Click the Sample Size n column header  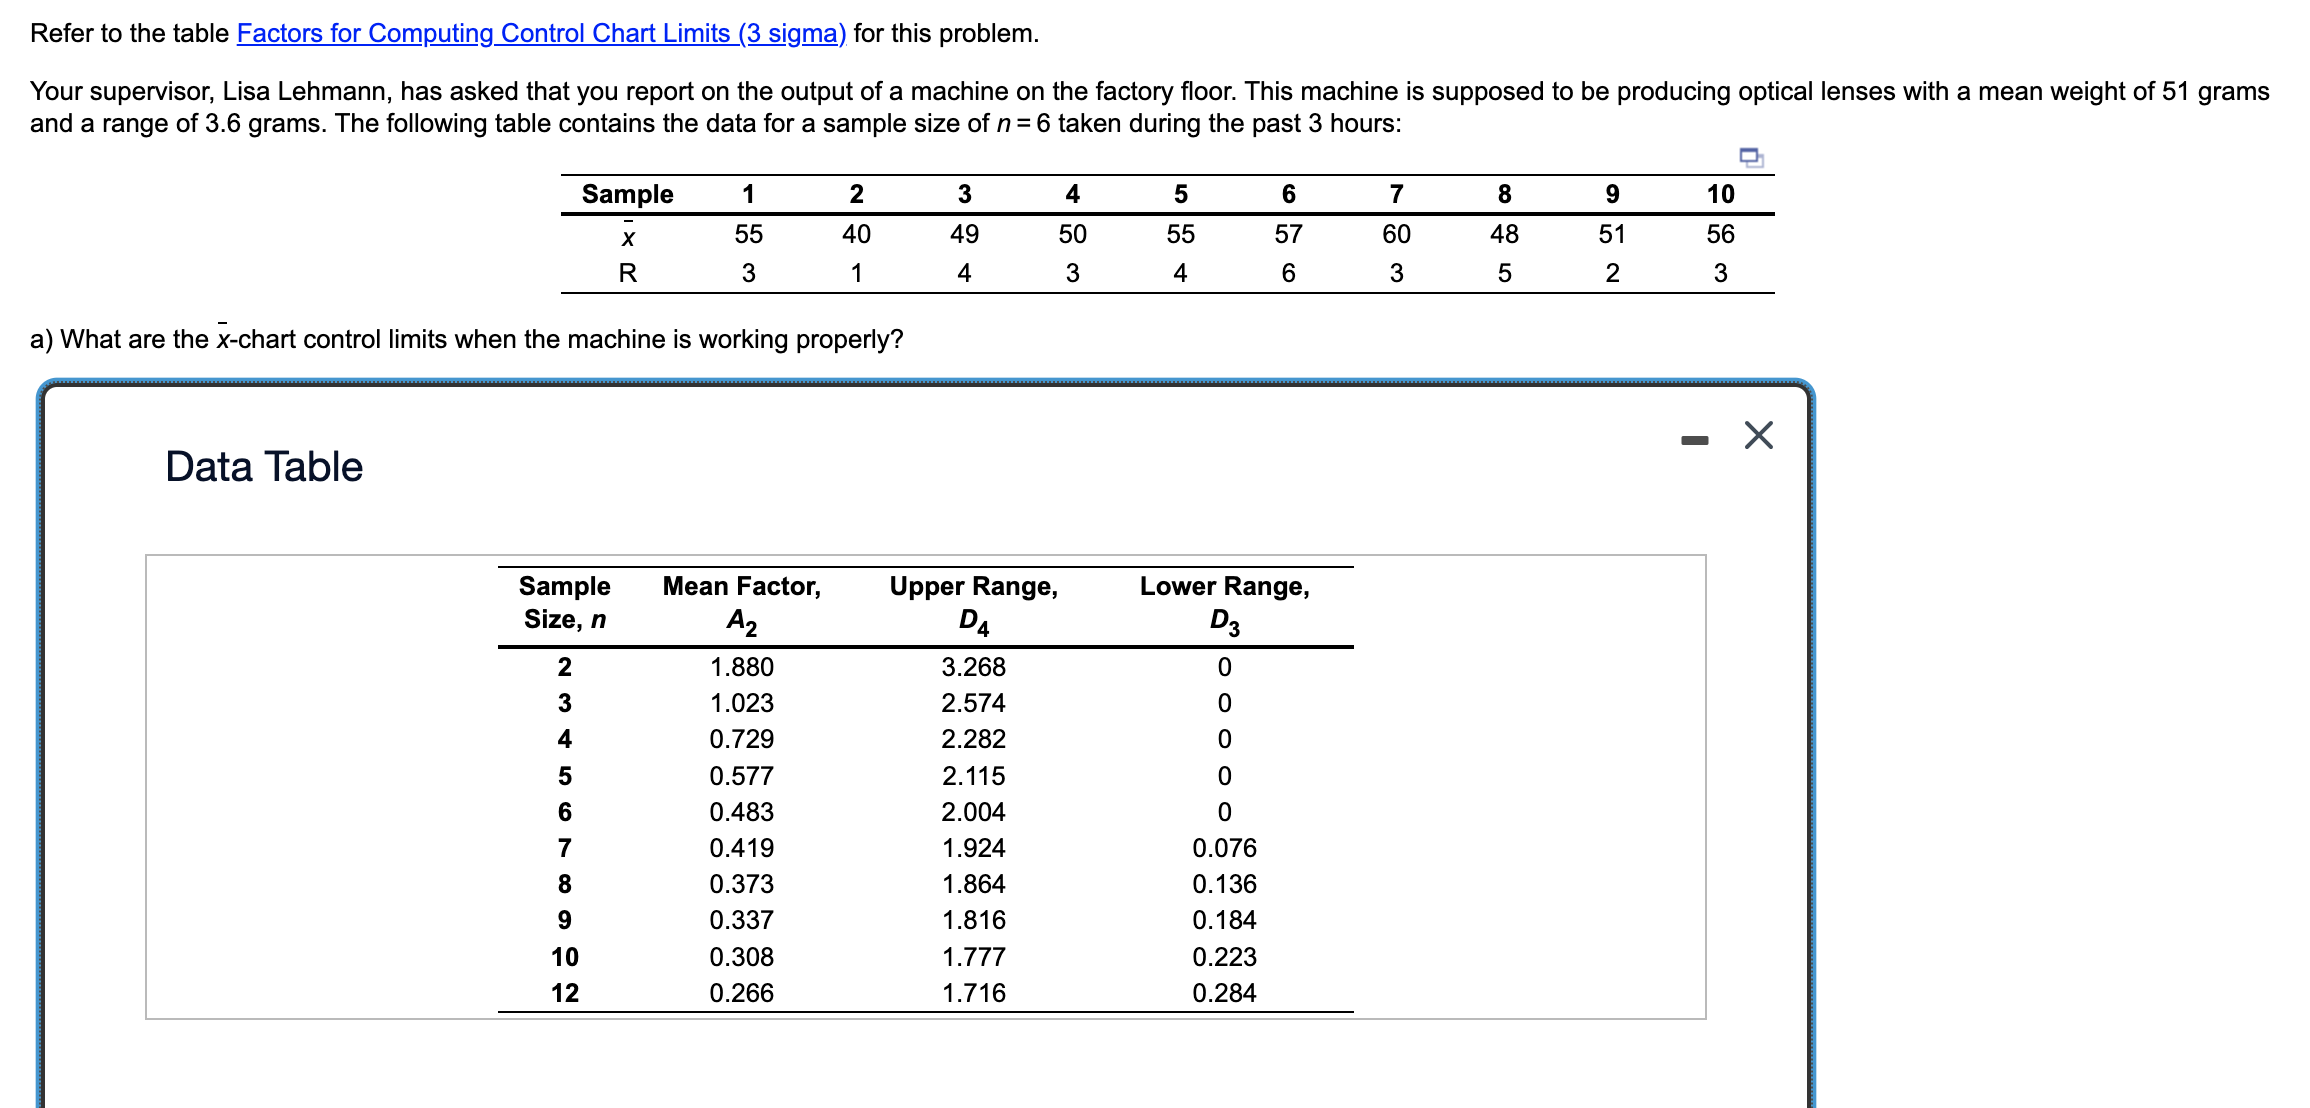[564, 603]
